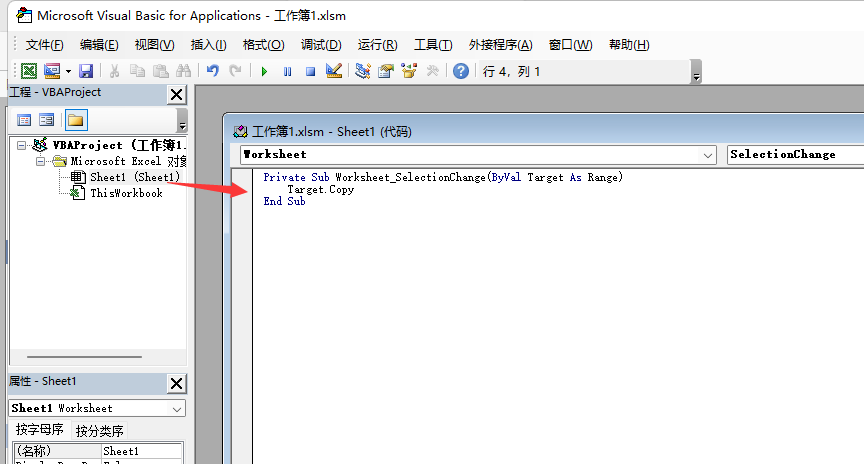Collapse the VBAProject tree node

tap(21, 145)
